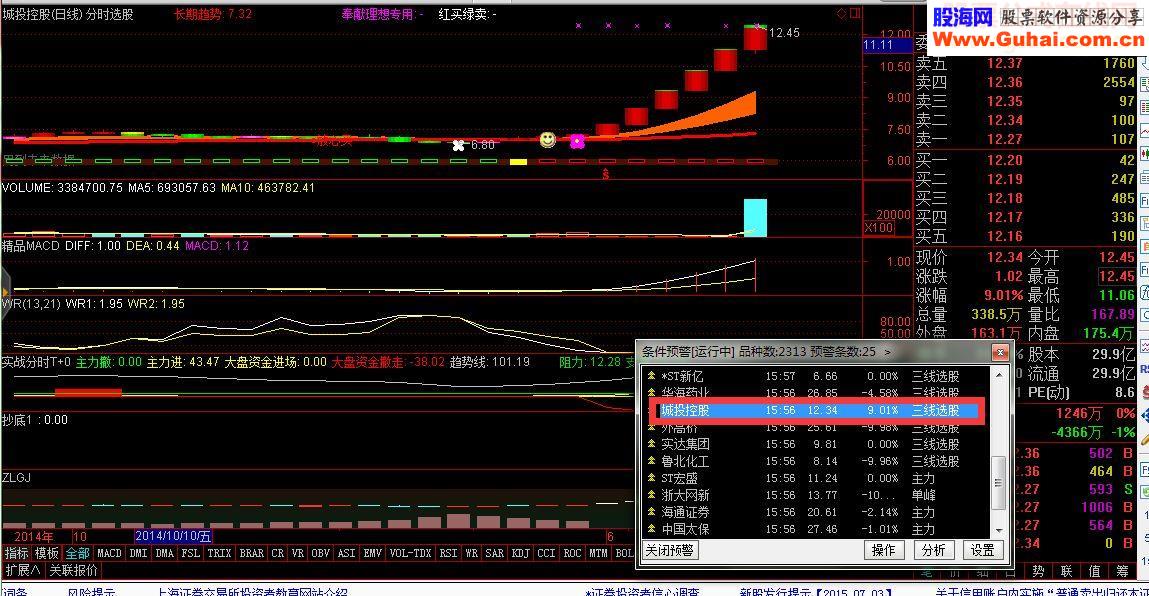Select the 势 tab in quote panel
The height and width of the screenshot is (596, 1149).
coord(1038,571)
